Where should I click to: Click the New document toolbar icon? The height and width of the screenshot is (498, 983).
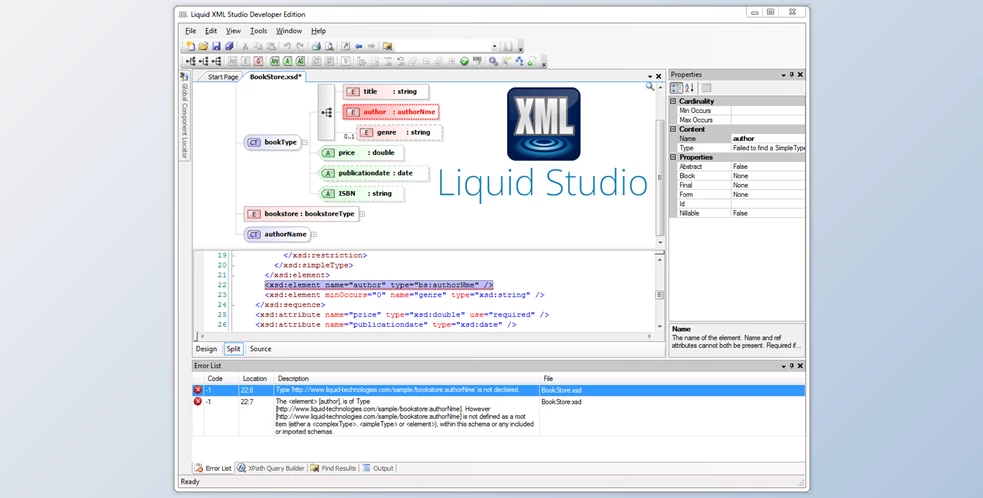click(190, 46)
